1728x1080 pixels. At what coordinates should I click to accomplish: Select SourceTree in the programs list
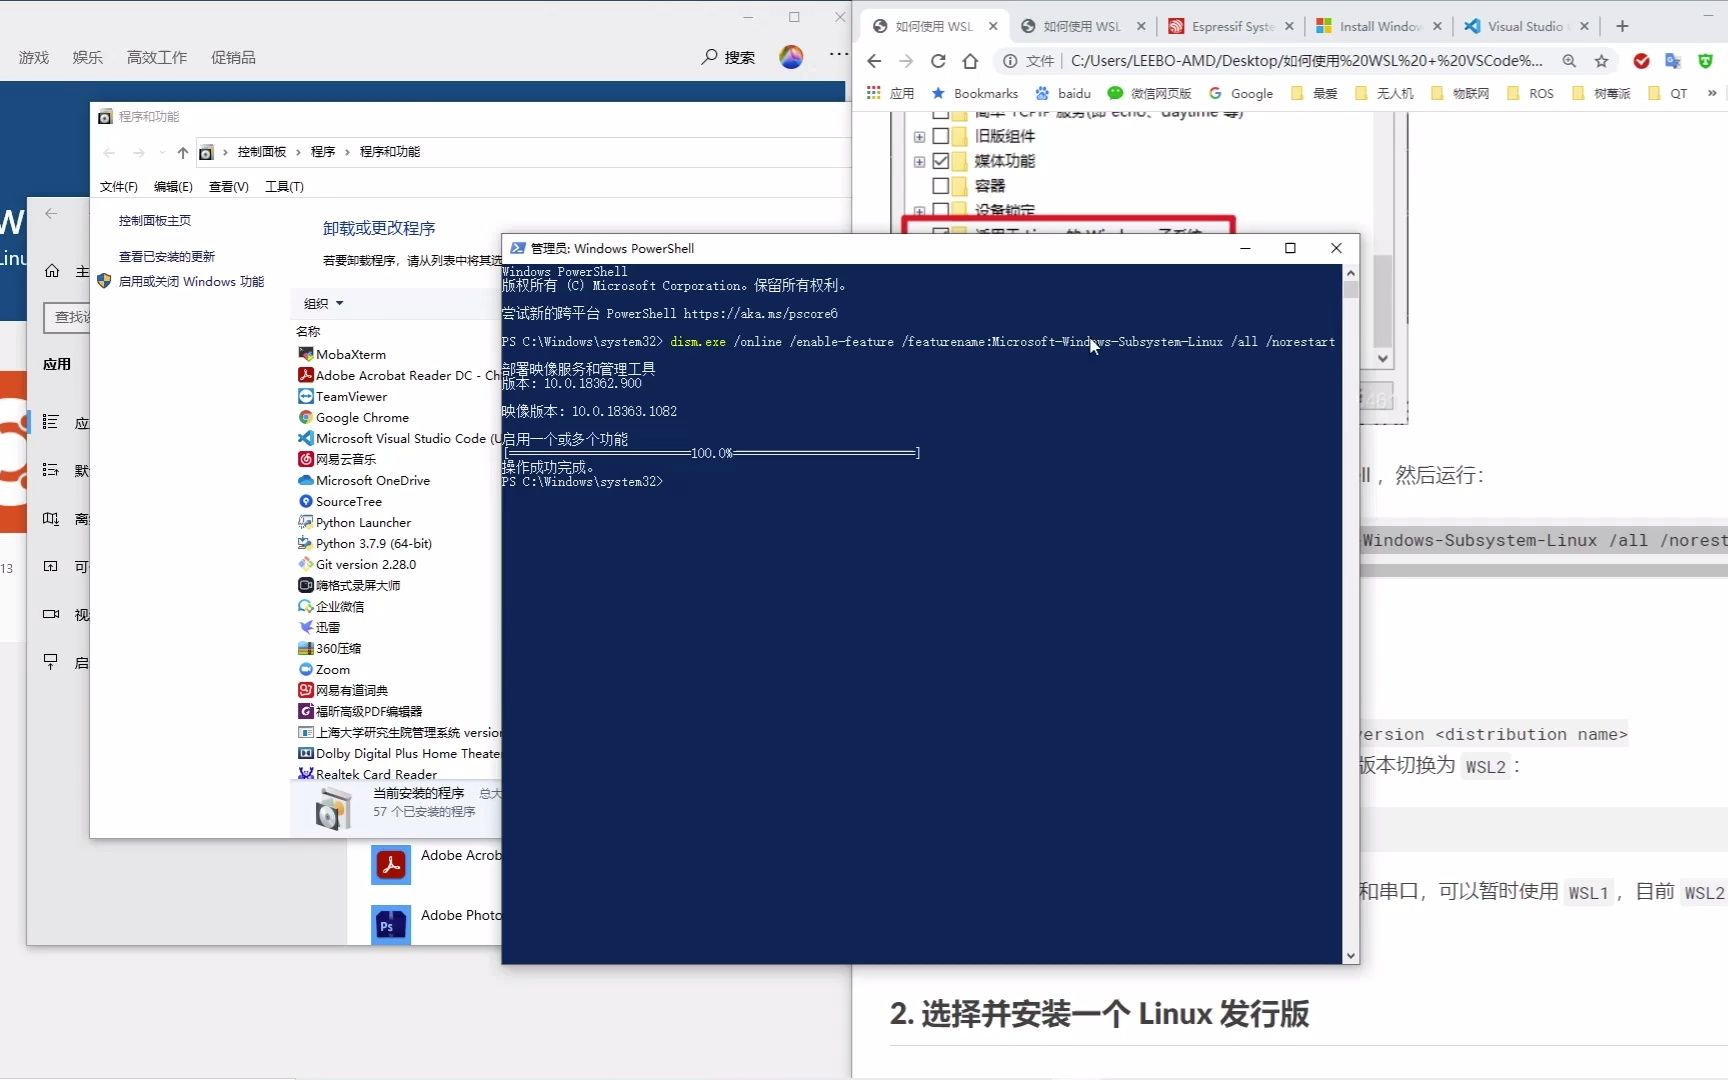tap(348, 501)
